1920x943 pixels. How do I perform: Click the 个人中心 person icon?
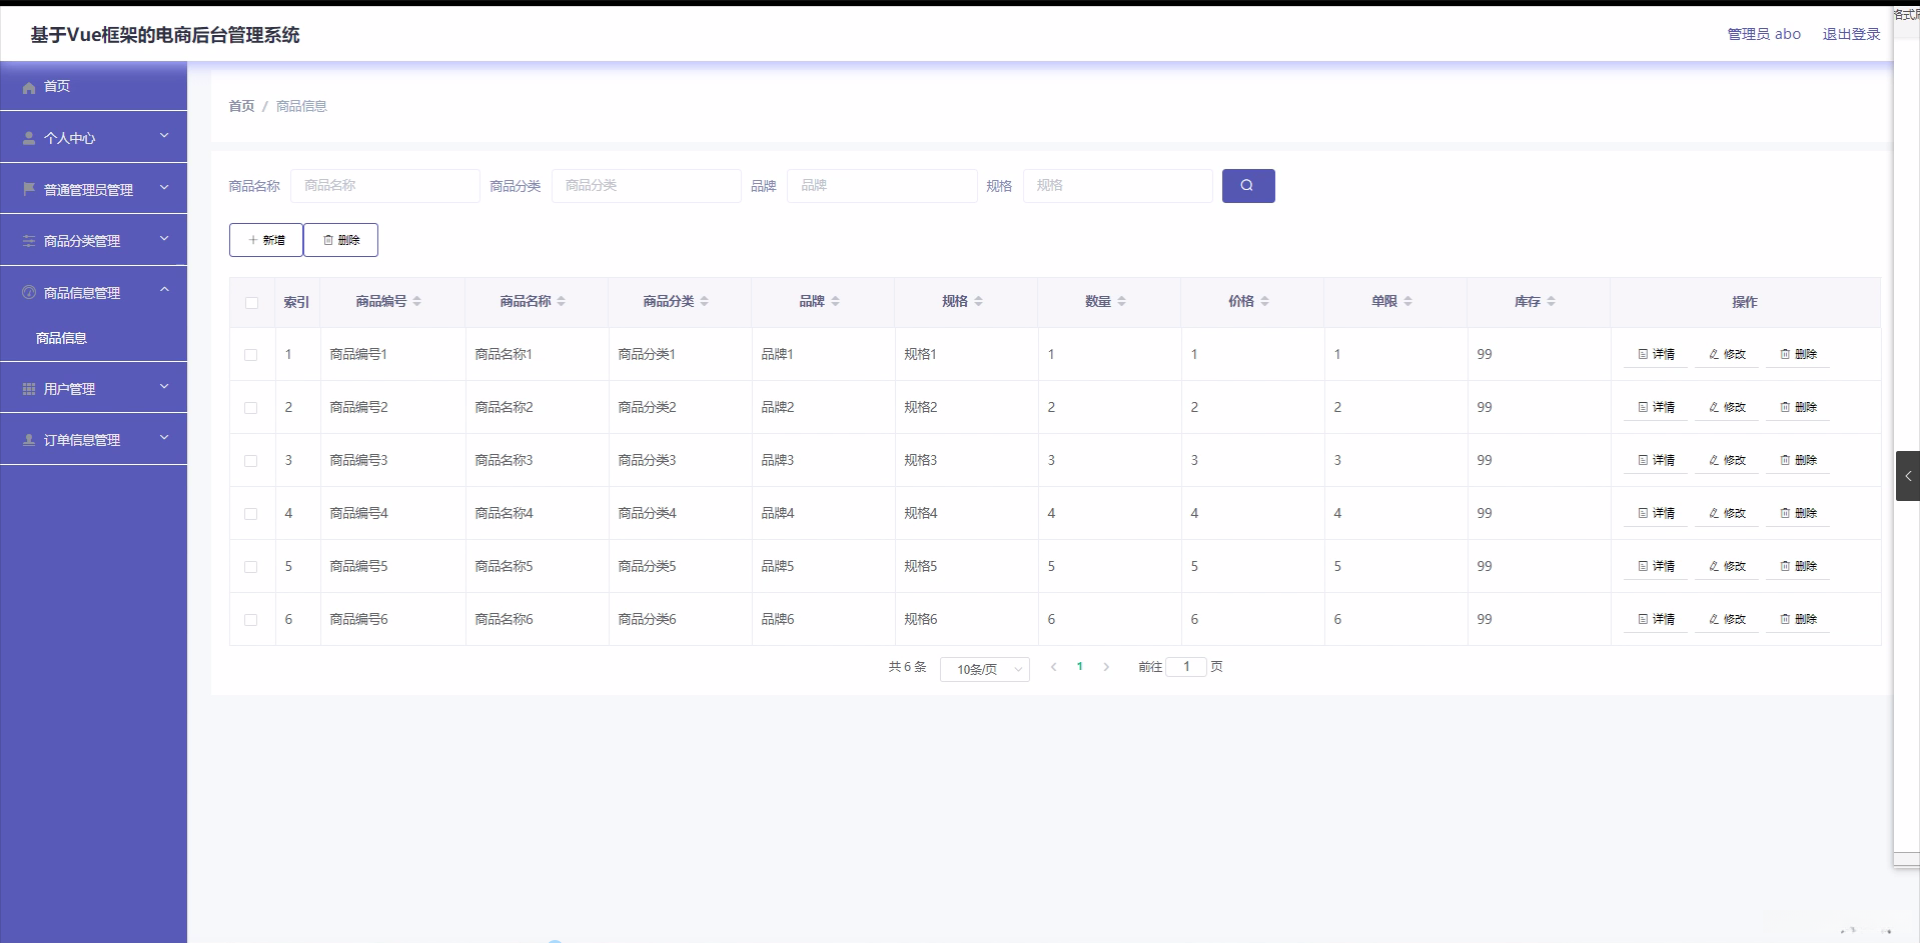[x=29, y=138]
